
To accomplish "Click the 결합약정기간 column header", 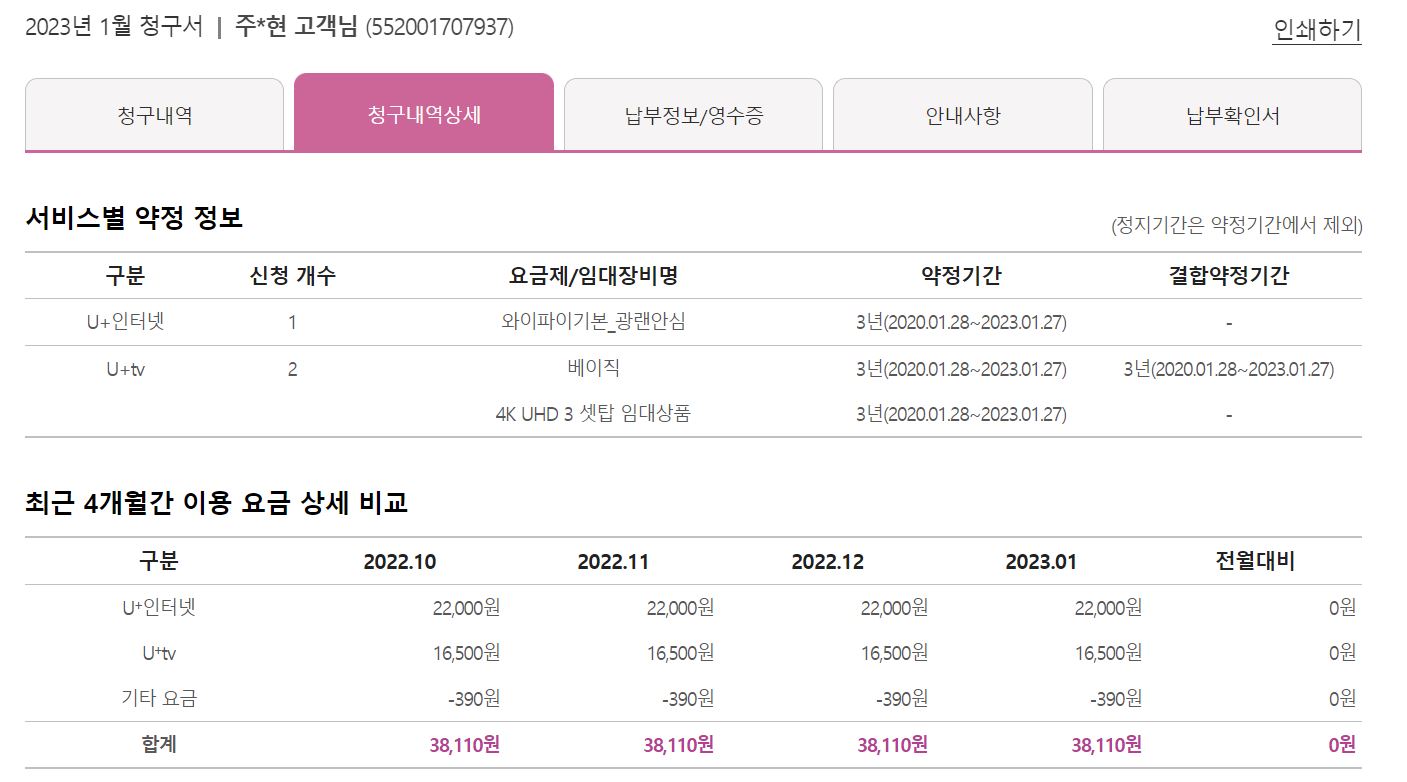I will (x=1228, y=276).
